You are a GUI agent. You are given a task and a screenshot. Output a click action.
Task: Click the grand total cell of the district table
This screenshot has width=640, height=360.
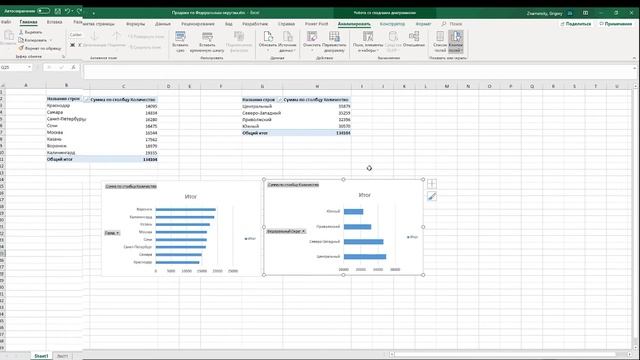(317, 133)
